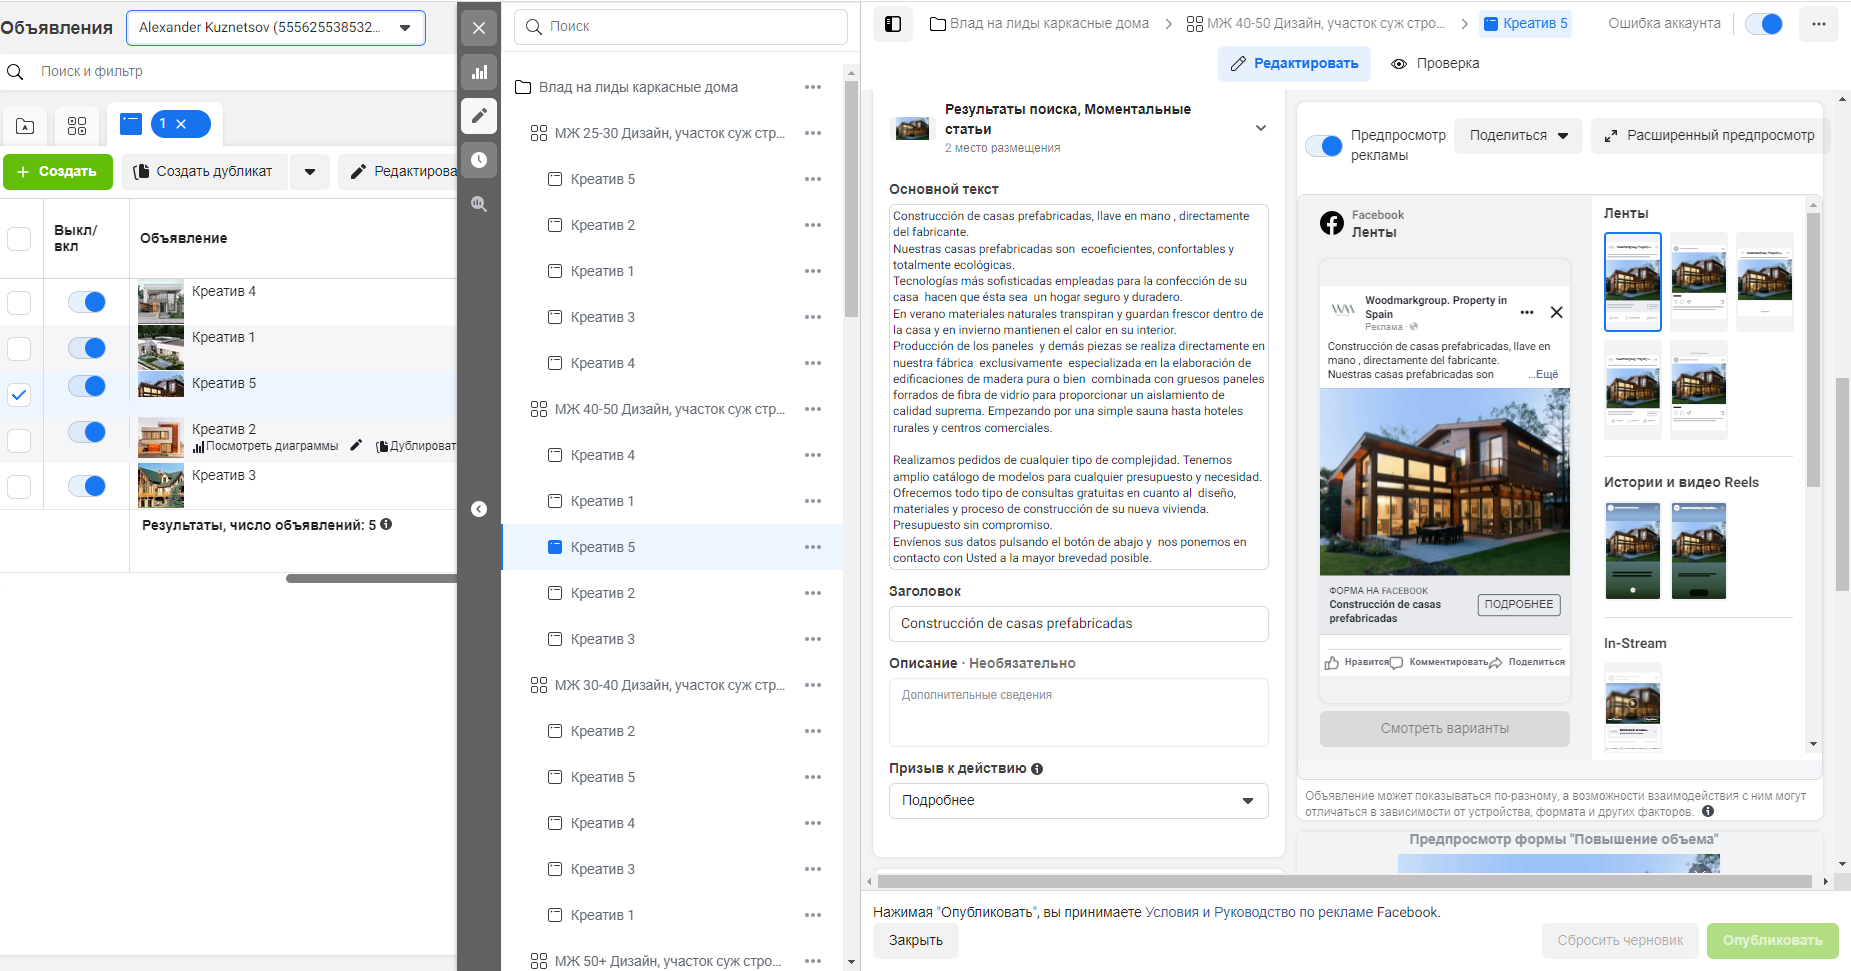
Task: Toggle the sidebar layout icon at top
Action: (x=893, y=24)
